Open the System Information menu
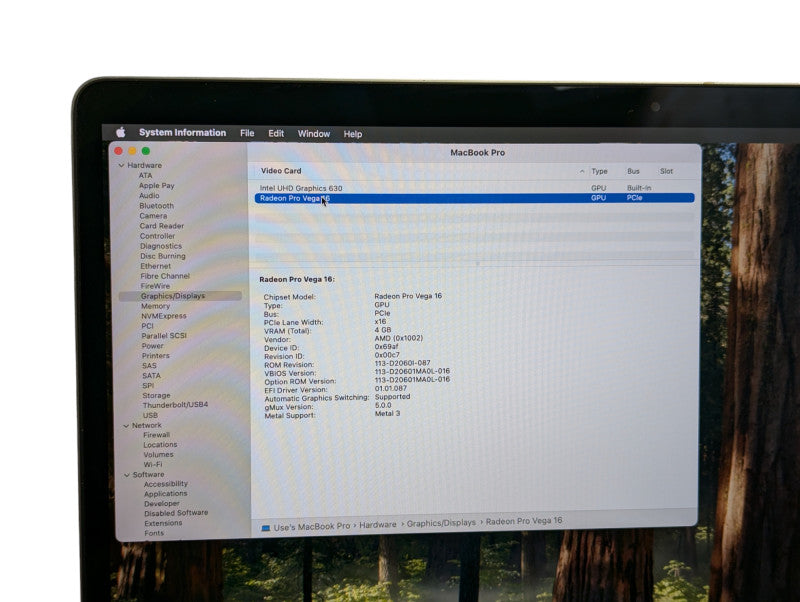Image resolution: width=800 pixels, height=602 pixels. click(182, 133)
